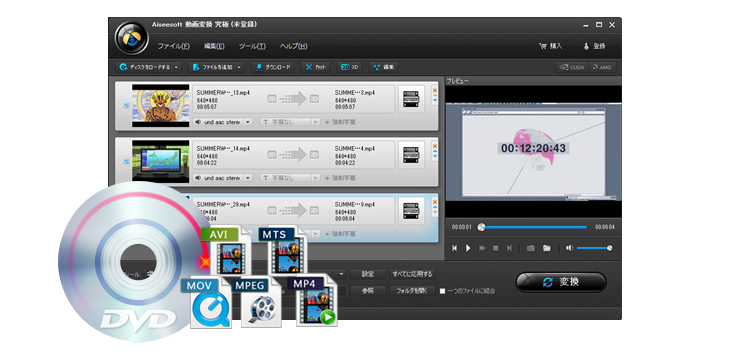The height and width of the screenshot is (361, 733).
Task: Take a snapshot with the camera icon
Action: [x=531, y=248]
